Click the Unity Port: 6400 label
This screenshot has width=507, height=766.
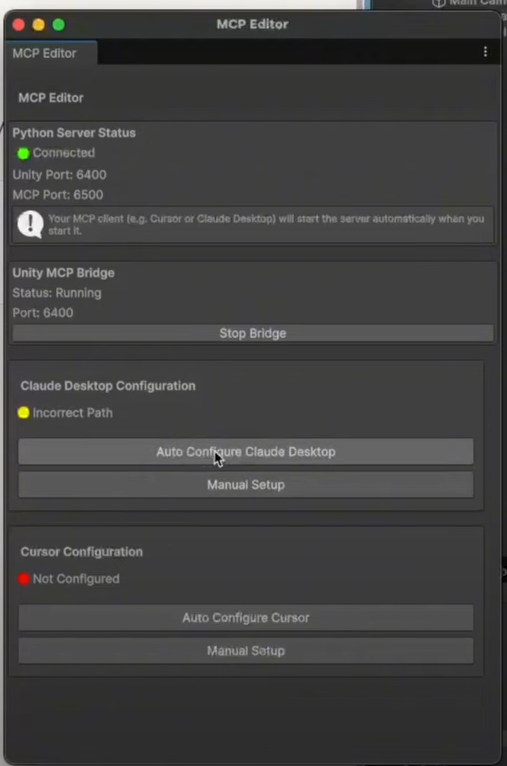click(60, 175)
